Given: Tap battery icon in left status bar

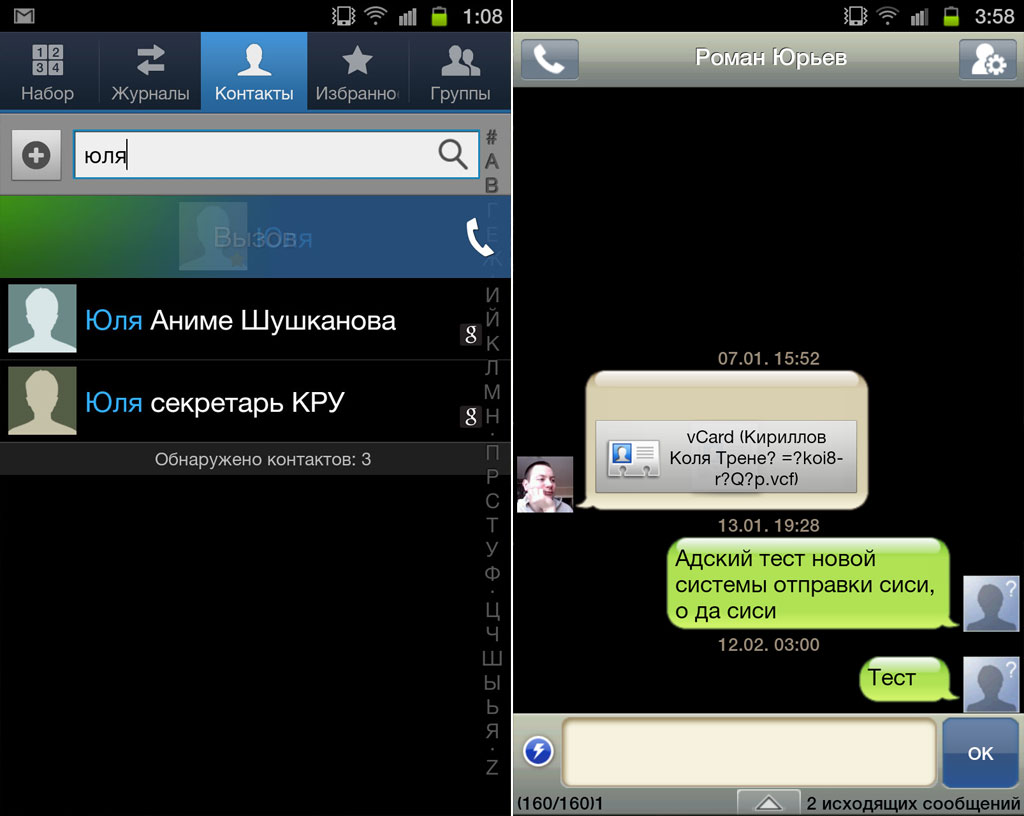Looking at the screenshot, I should tap(440, 16).
